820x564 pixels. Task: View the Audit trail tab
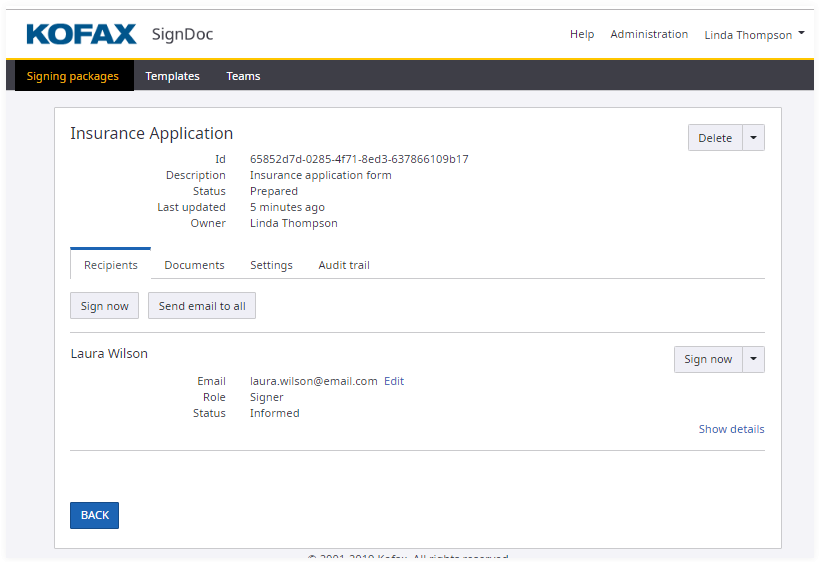[344, 265]
